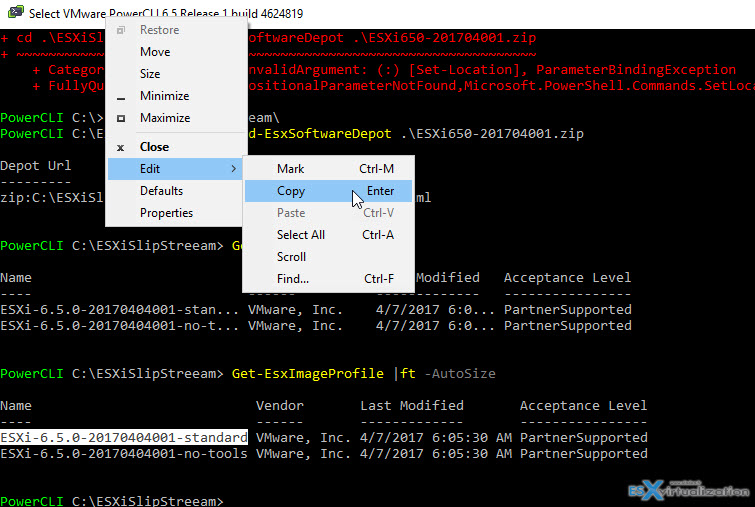The image size is (755, 507).
Task: Select Copy in the Edit submenu
Action: point(291,191)
